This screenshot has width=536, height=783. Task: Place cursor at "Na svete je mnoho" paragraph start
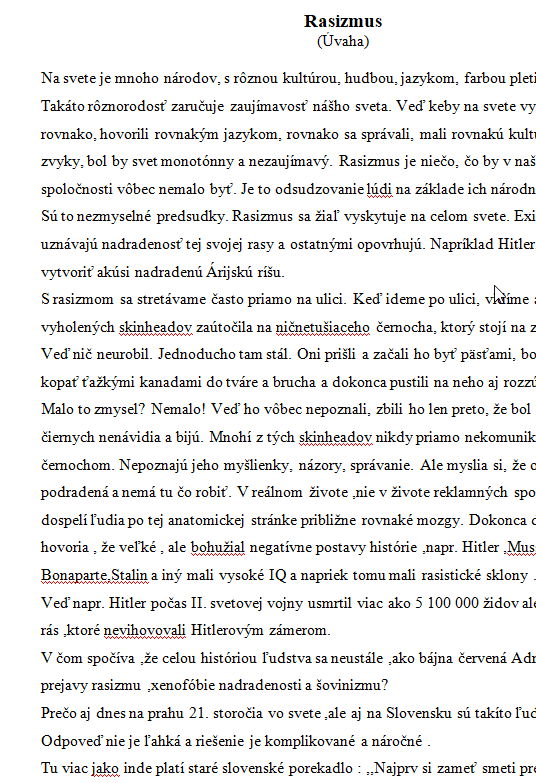click(42, 78)
